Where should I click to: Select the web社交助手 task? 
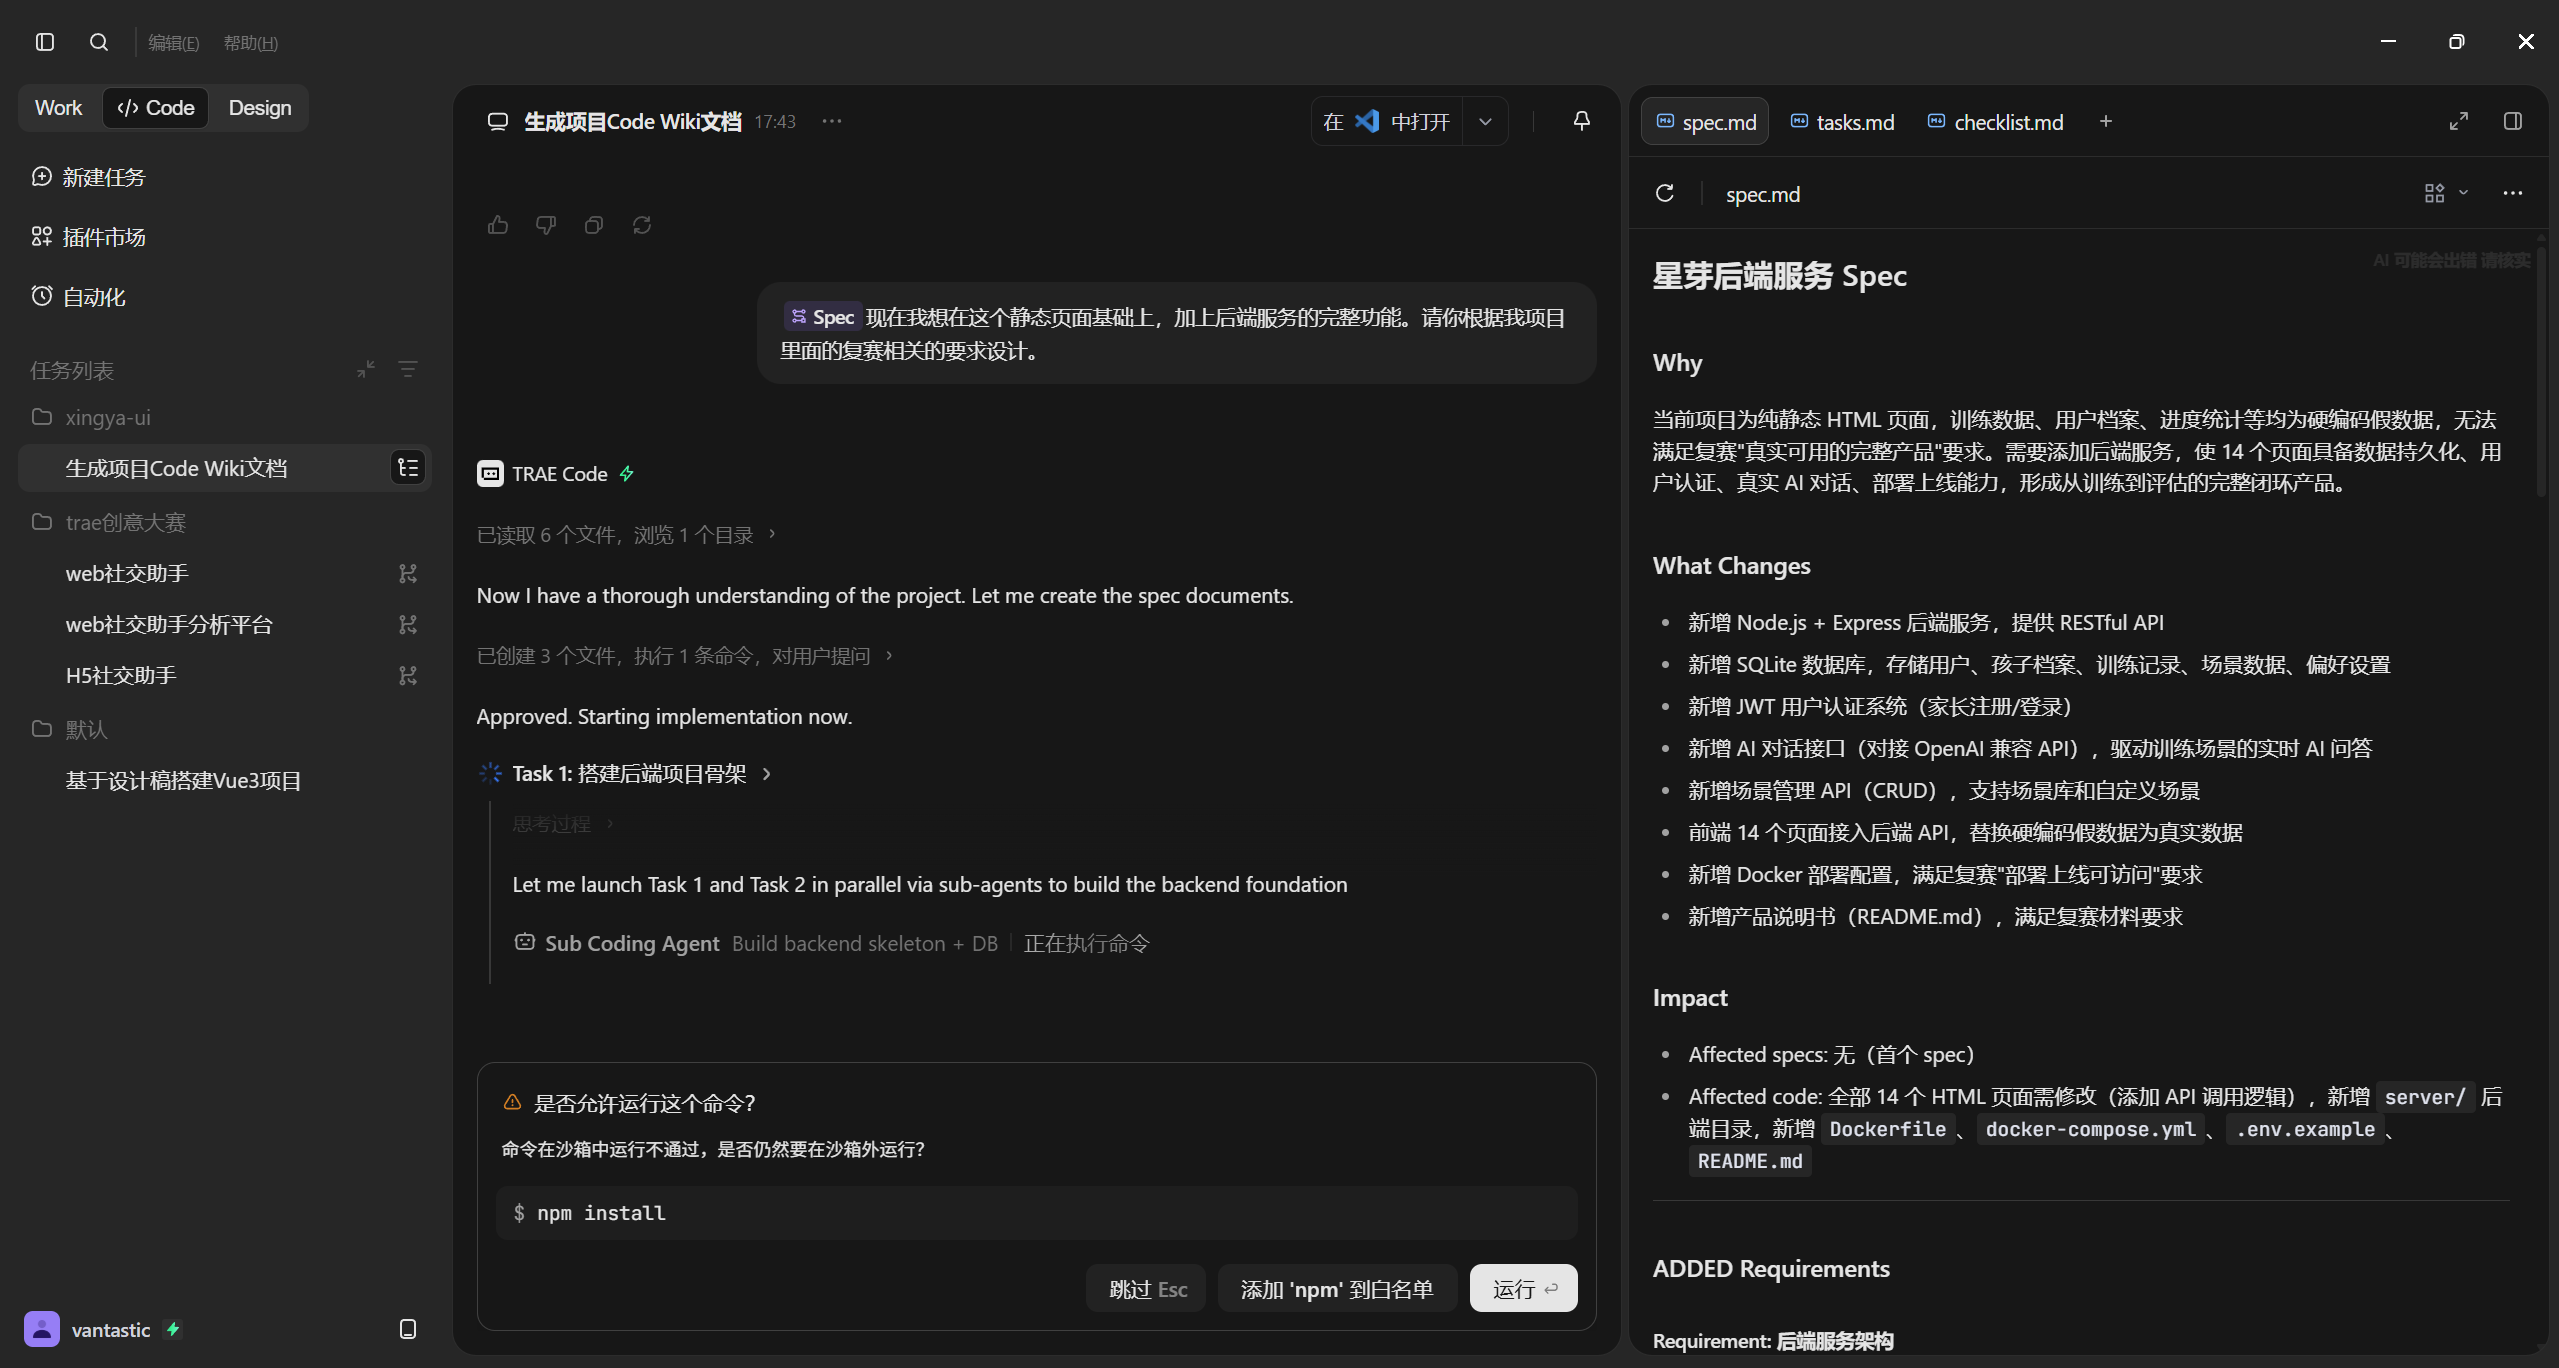pos(127,573)
